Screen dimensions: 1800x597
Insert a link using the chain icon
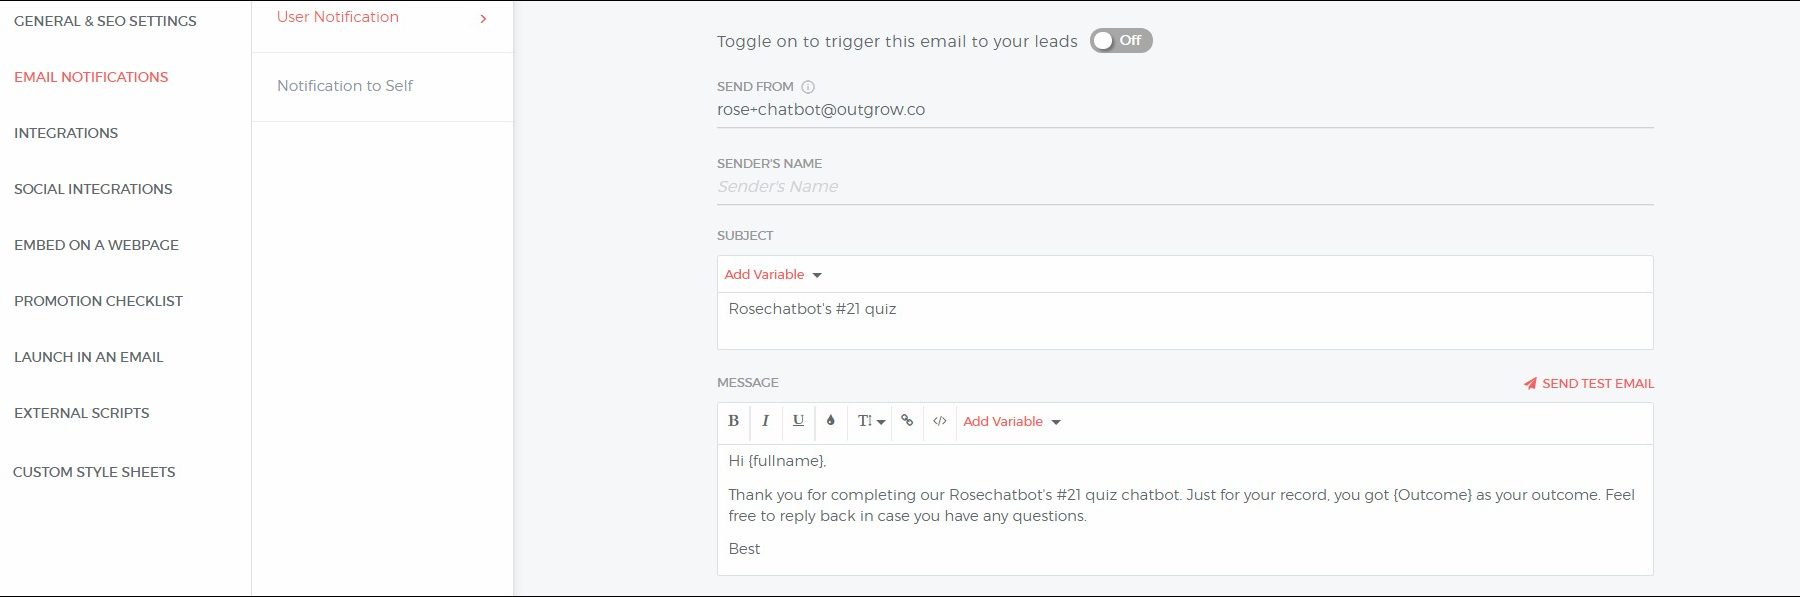tap(907, 421)
